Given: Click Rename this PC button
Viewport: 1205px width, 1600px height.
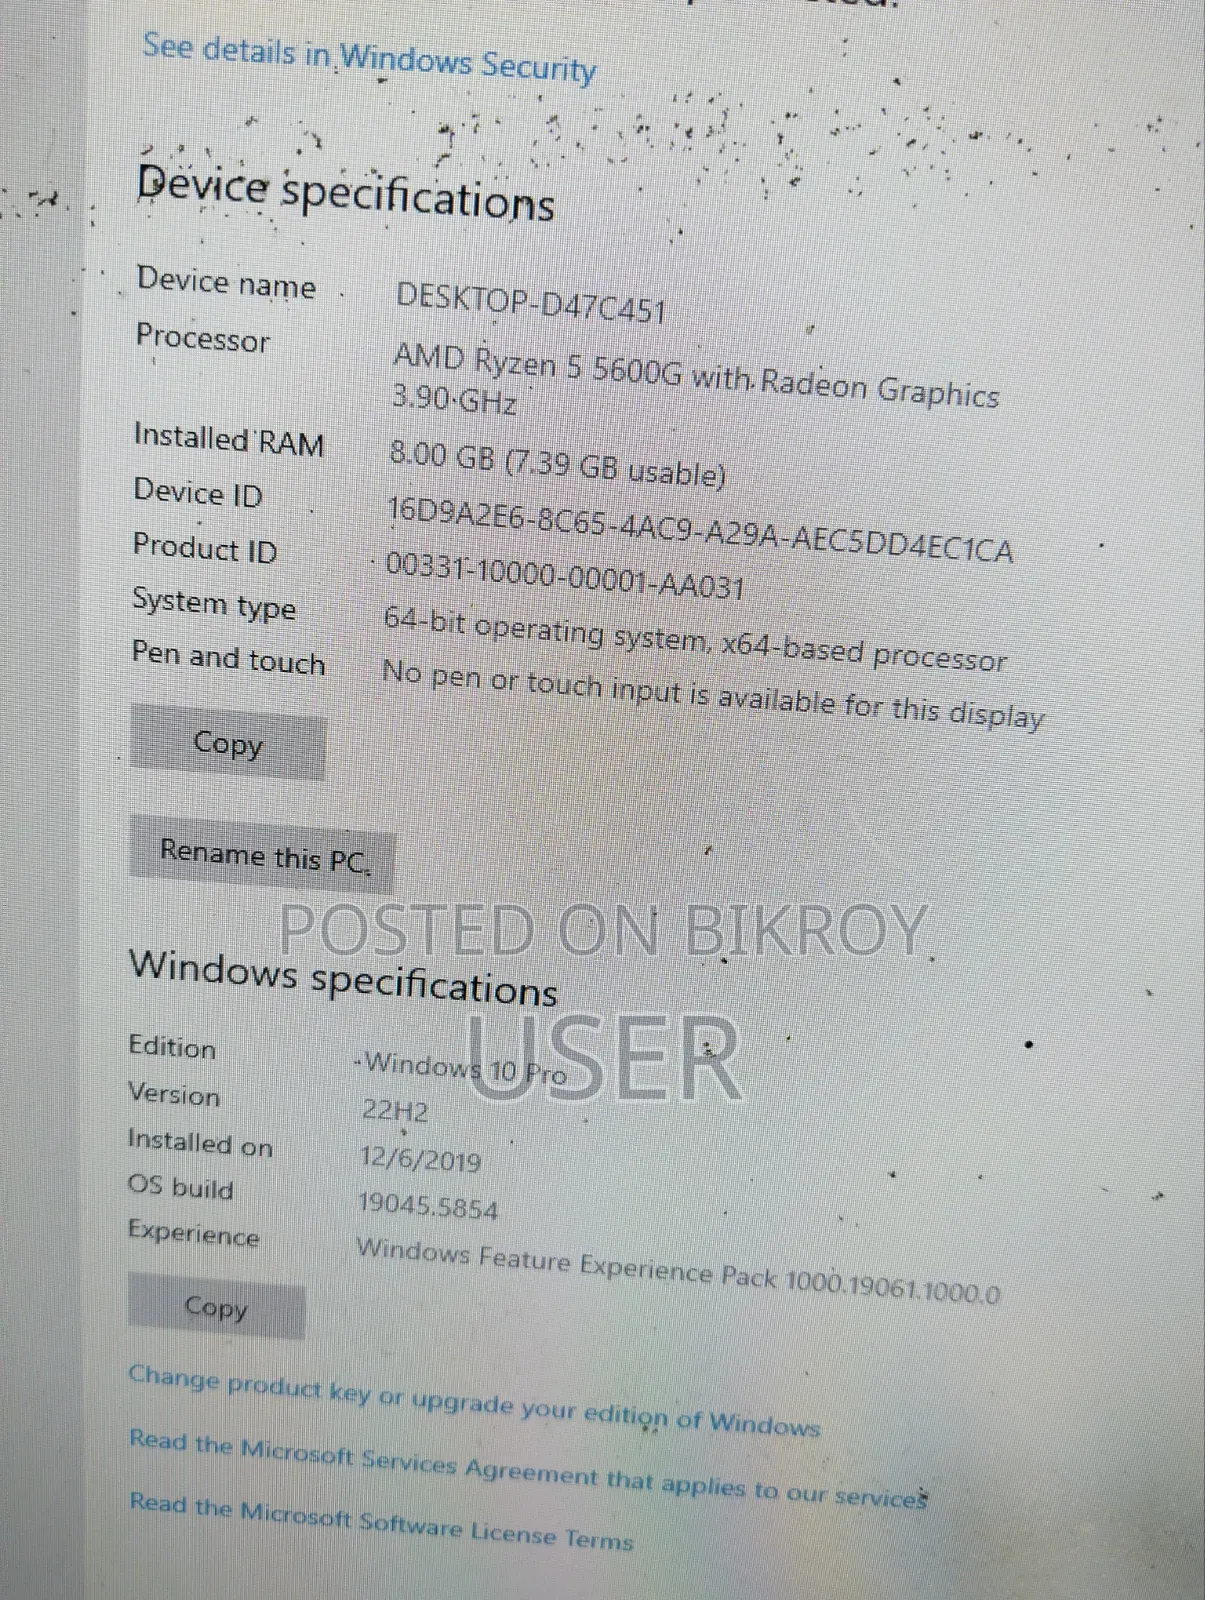Looking at the screenshot, I should click(263, 857).
